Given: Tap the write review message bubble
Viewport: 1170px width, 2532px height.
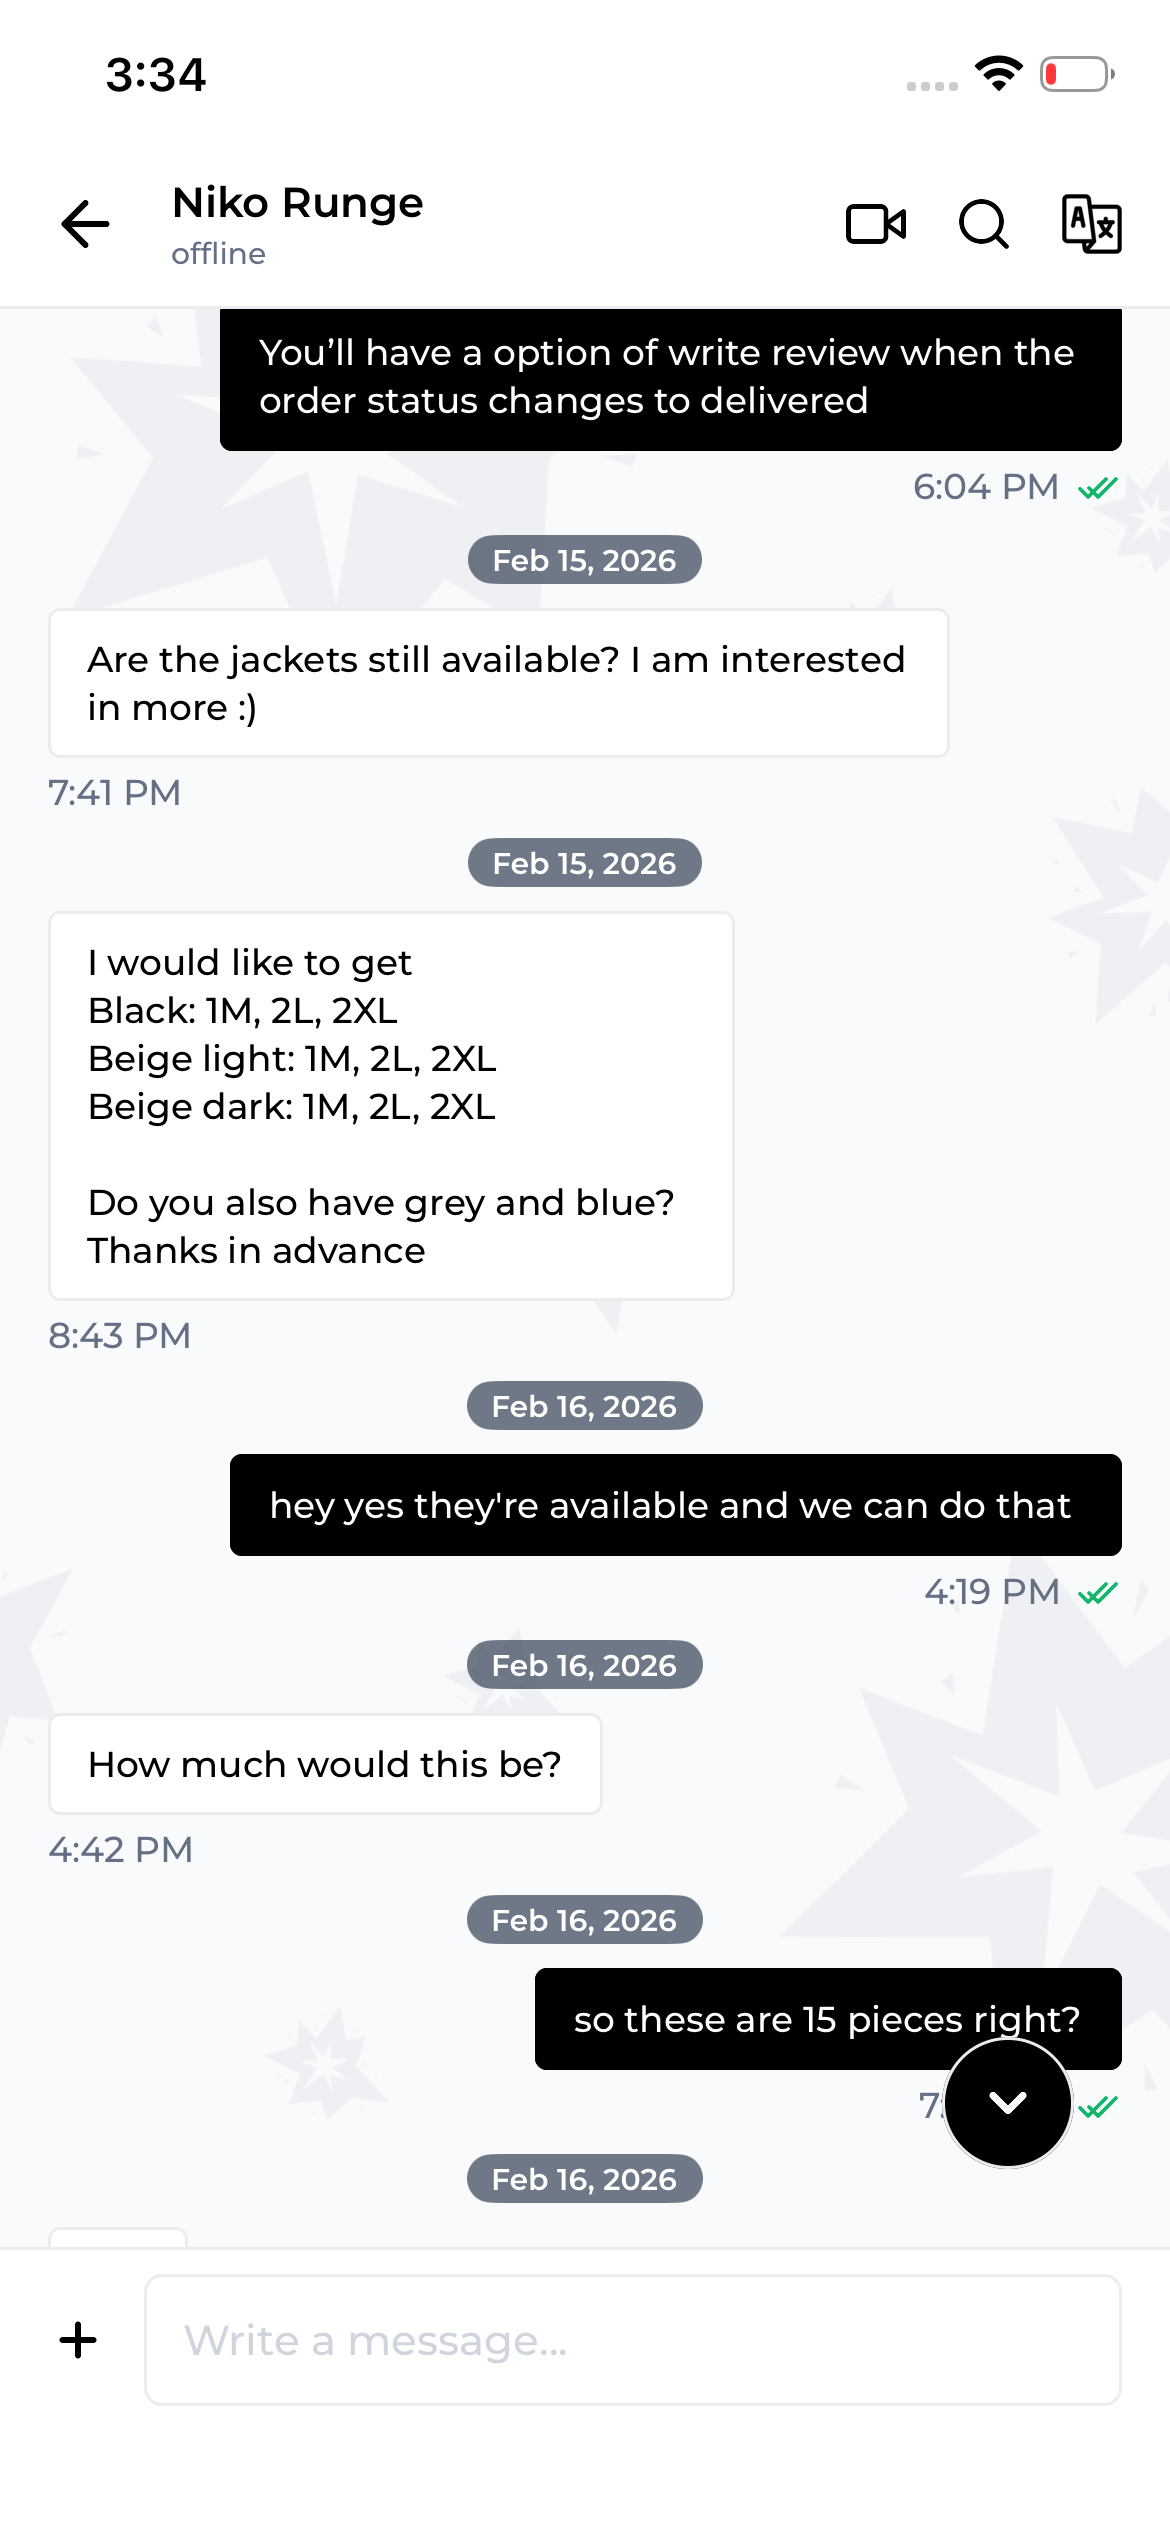Looking at the screenshot, I should (671, 378).
